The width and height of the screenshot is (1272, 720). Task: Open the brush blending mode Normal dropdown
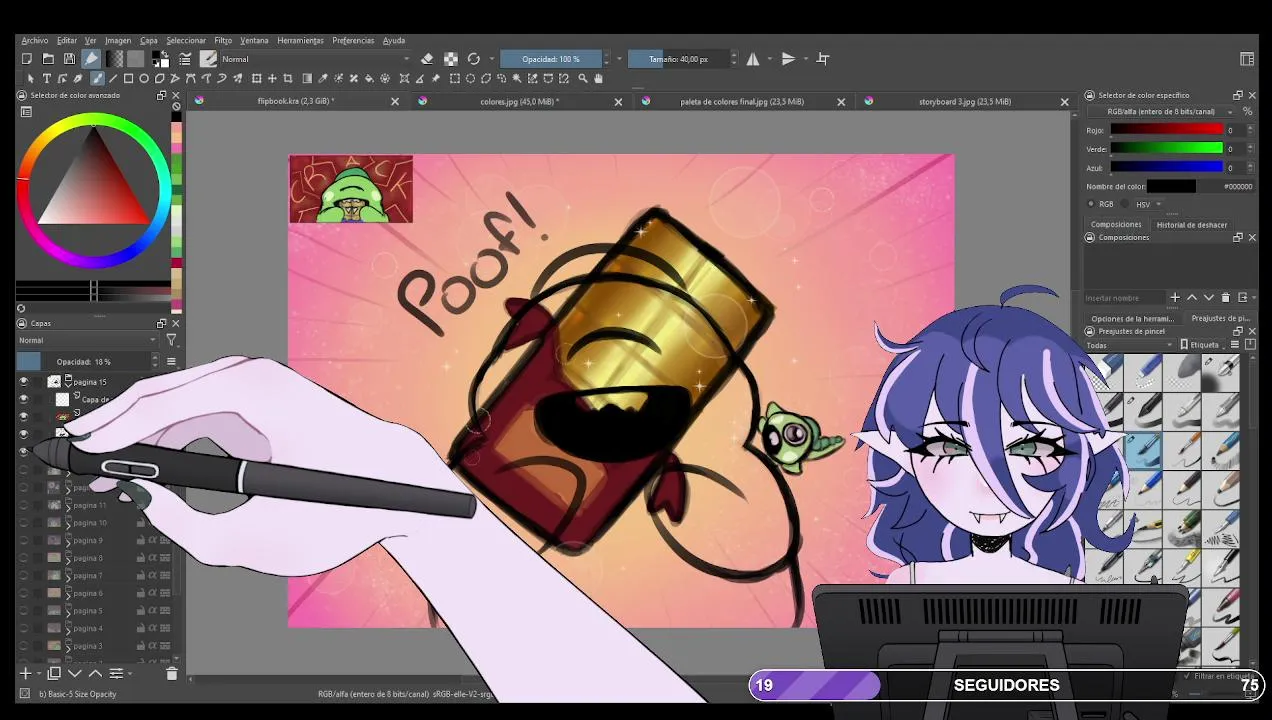click(315, 59)
